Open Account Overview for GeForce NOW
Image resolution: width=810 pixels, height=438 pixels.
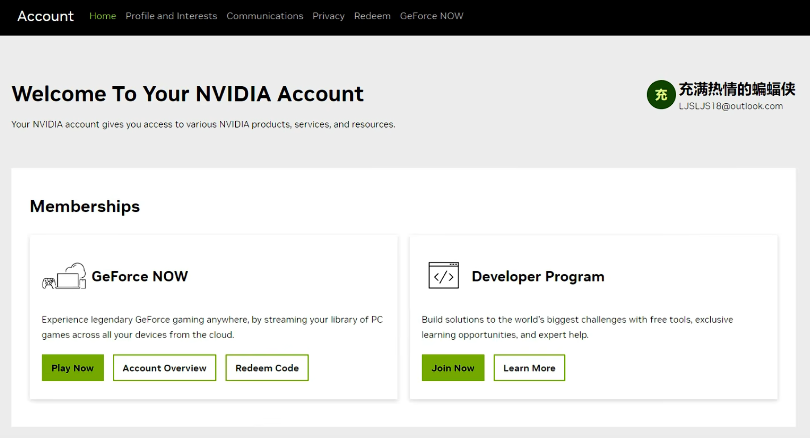[164, 368]
